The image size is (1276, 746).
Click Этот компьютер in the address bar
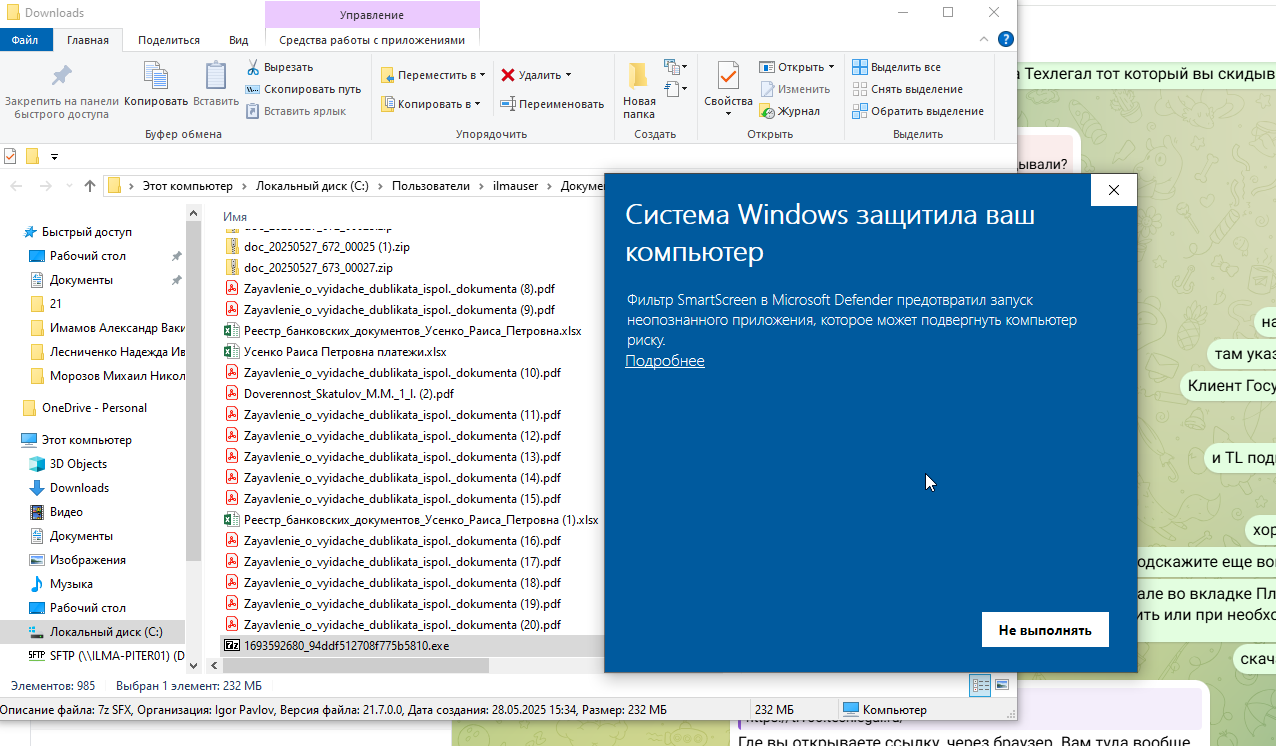187,186
